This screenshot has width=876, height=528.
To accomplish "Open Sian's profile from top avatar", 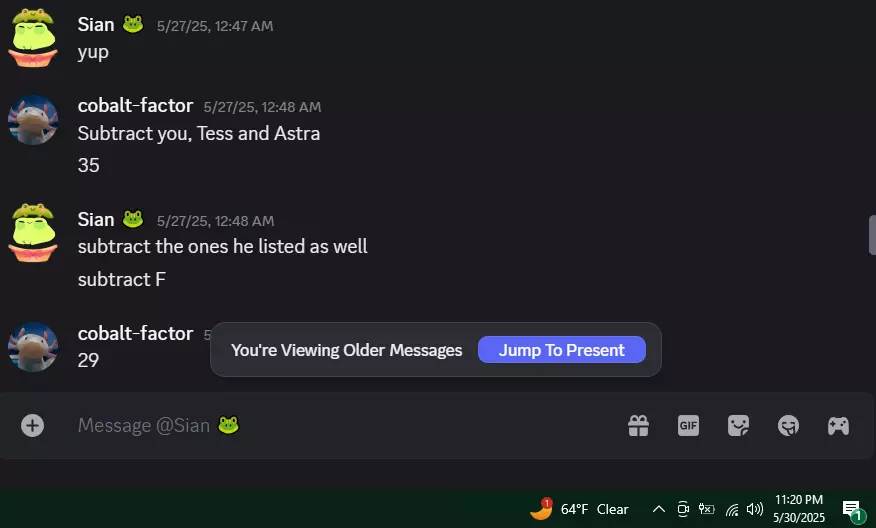I will [x=33, y=38].
